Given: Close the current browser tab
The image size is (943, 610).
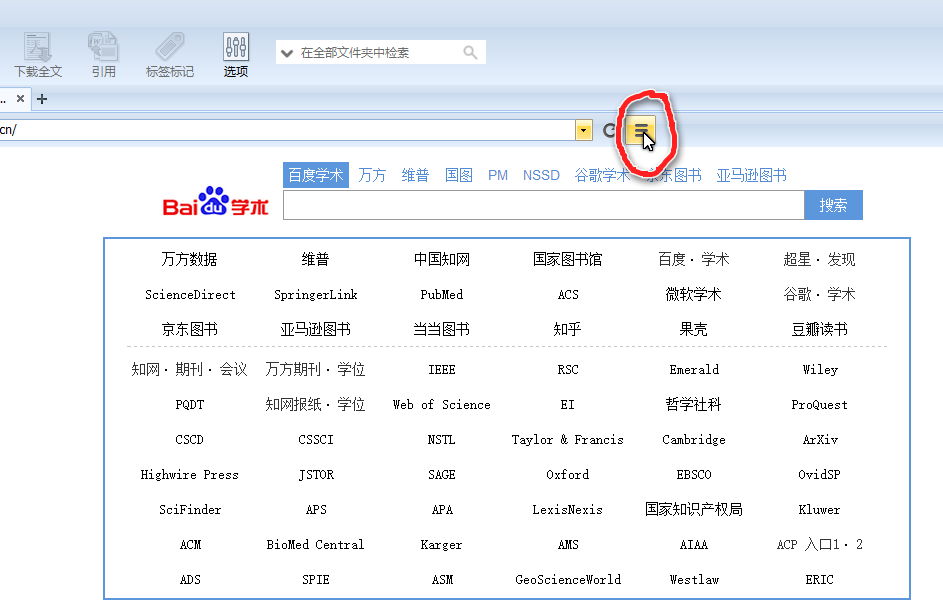Looking at the screenshot, I should click(x=20, y=98).
